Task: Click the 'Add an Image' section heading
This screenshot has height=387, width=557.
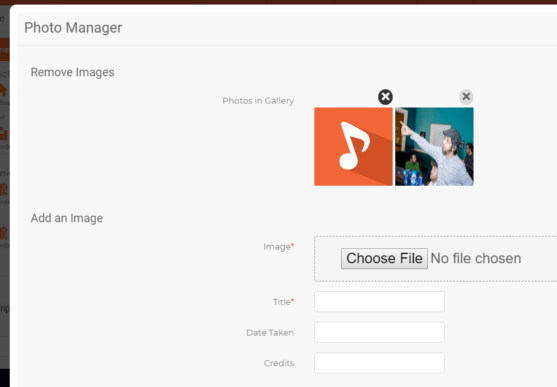Action: tap(67, 218)
